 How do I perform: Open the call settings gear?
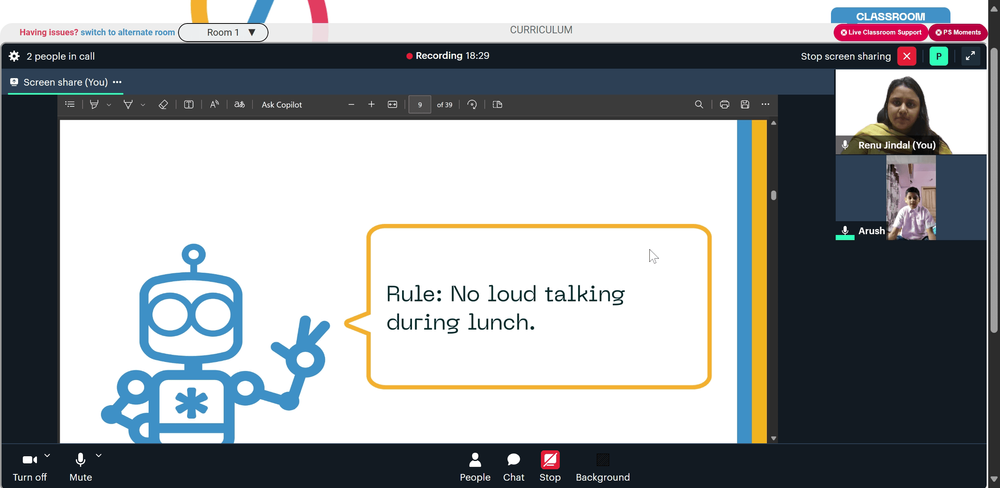[14, 56]
